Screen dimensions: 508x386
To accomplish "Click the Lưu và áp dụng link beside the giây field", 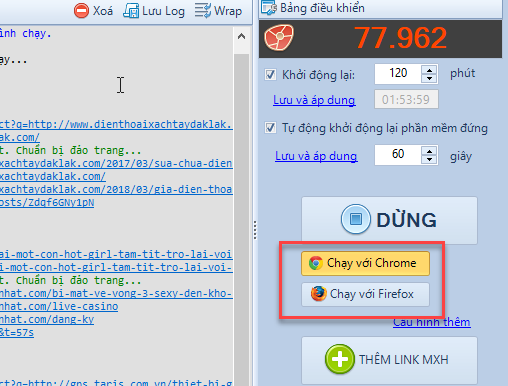I will coord(316,156).
